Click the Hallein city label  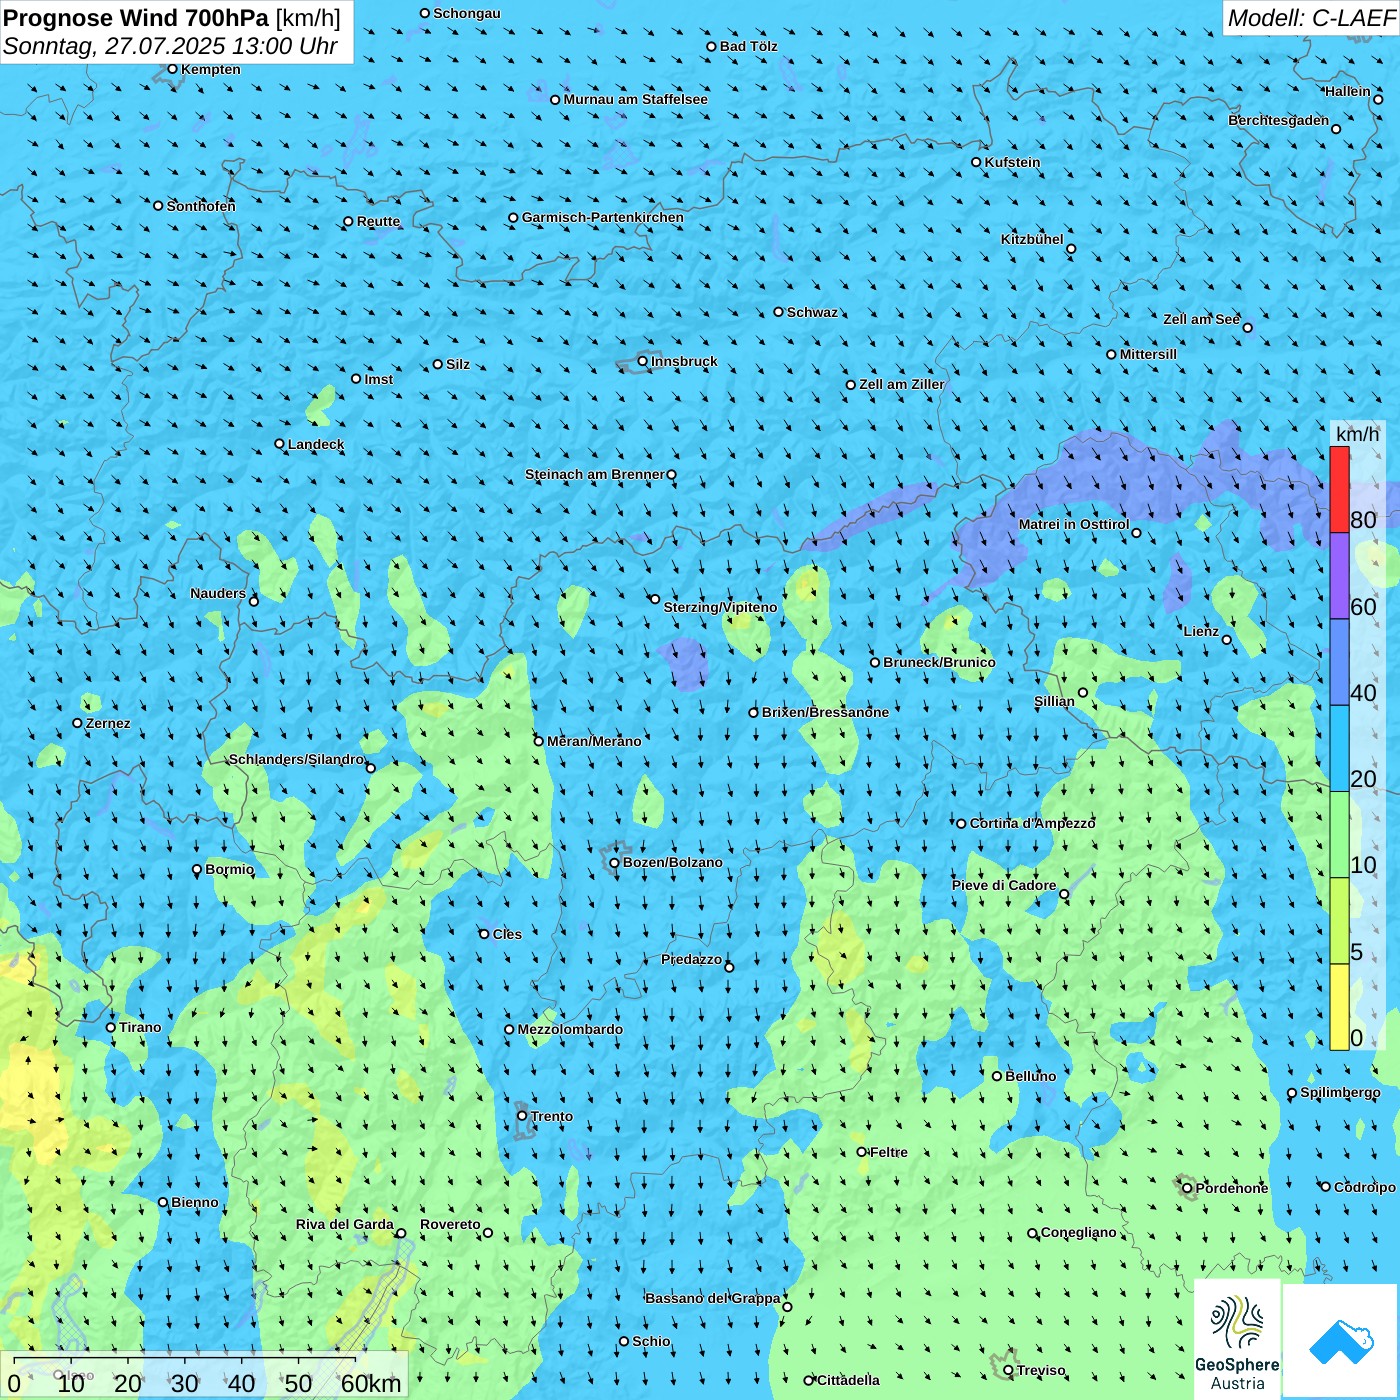(x=1348, y=91)
